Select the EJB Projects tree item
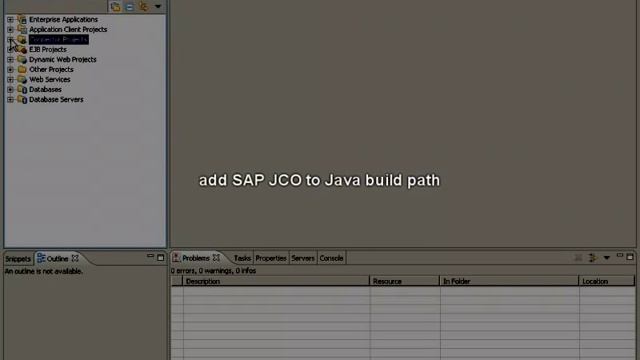This screenshot has height=360, width=640. [x=48, y=49]
